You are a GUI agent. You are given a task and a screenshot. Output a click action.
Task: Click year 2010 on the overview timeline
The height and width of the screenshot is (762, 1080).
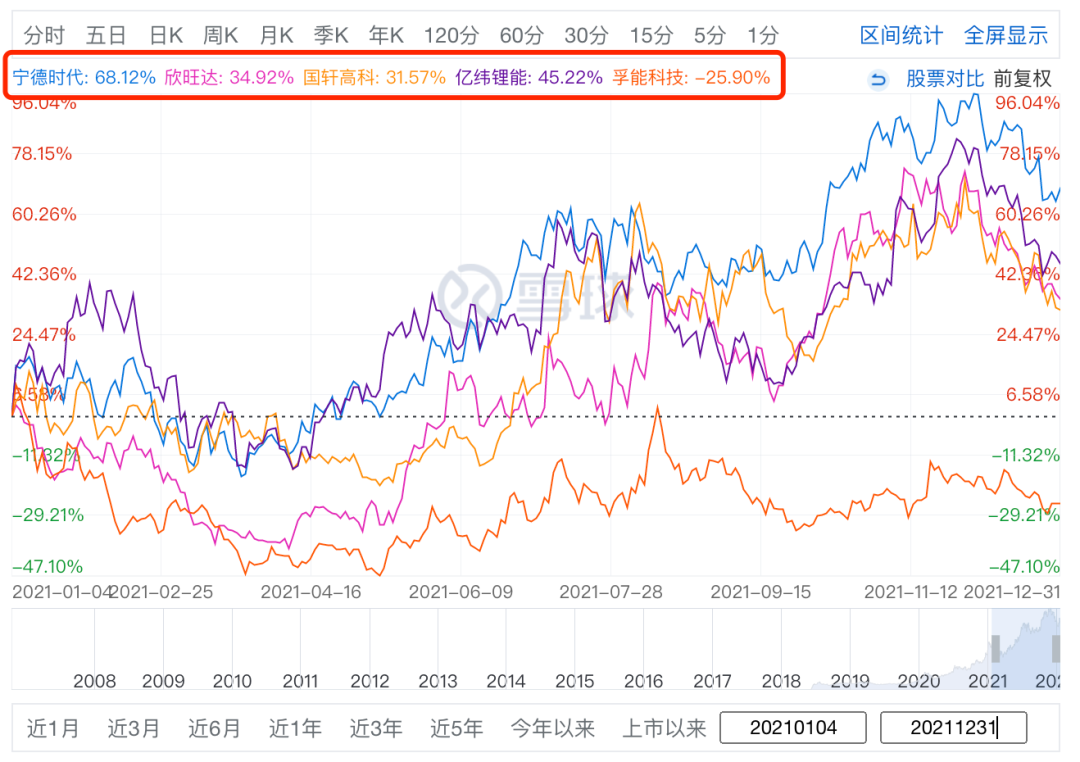[232, 681]
